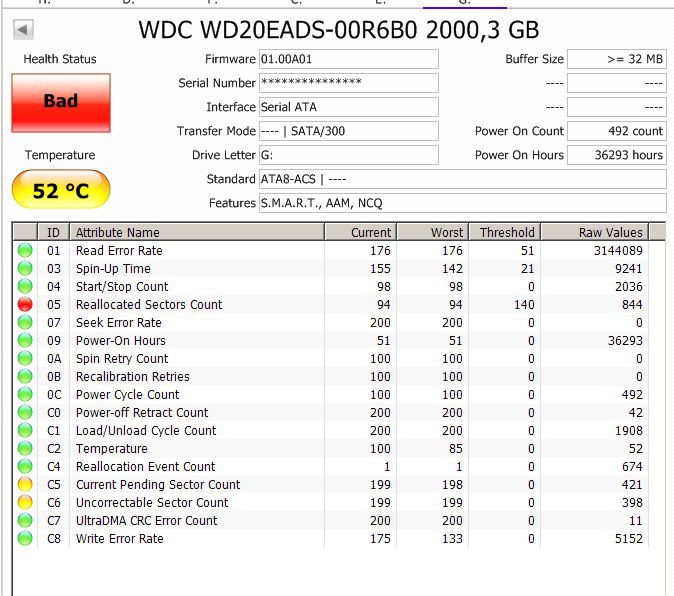Screen dimensions: 674x596
Task: Click the raw value 3144089
Action: 618,251
